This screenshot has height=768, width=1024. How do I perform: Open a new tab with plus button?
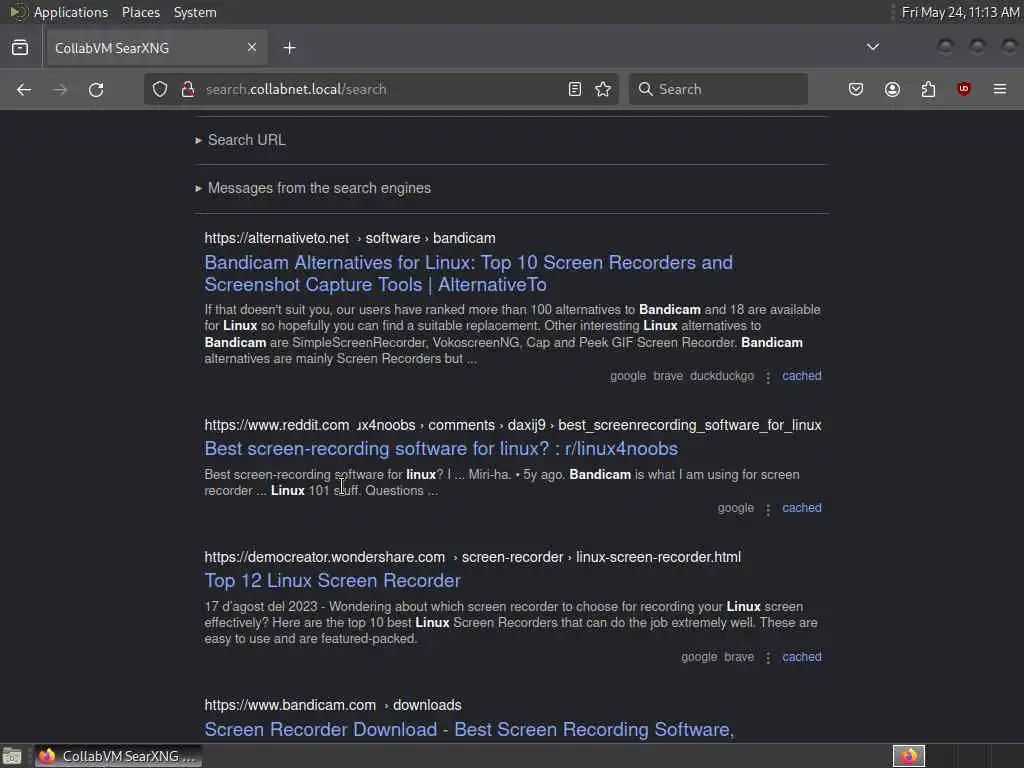tap(289, 48)
